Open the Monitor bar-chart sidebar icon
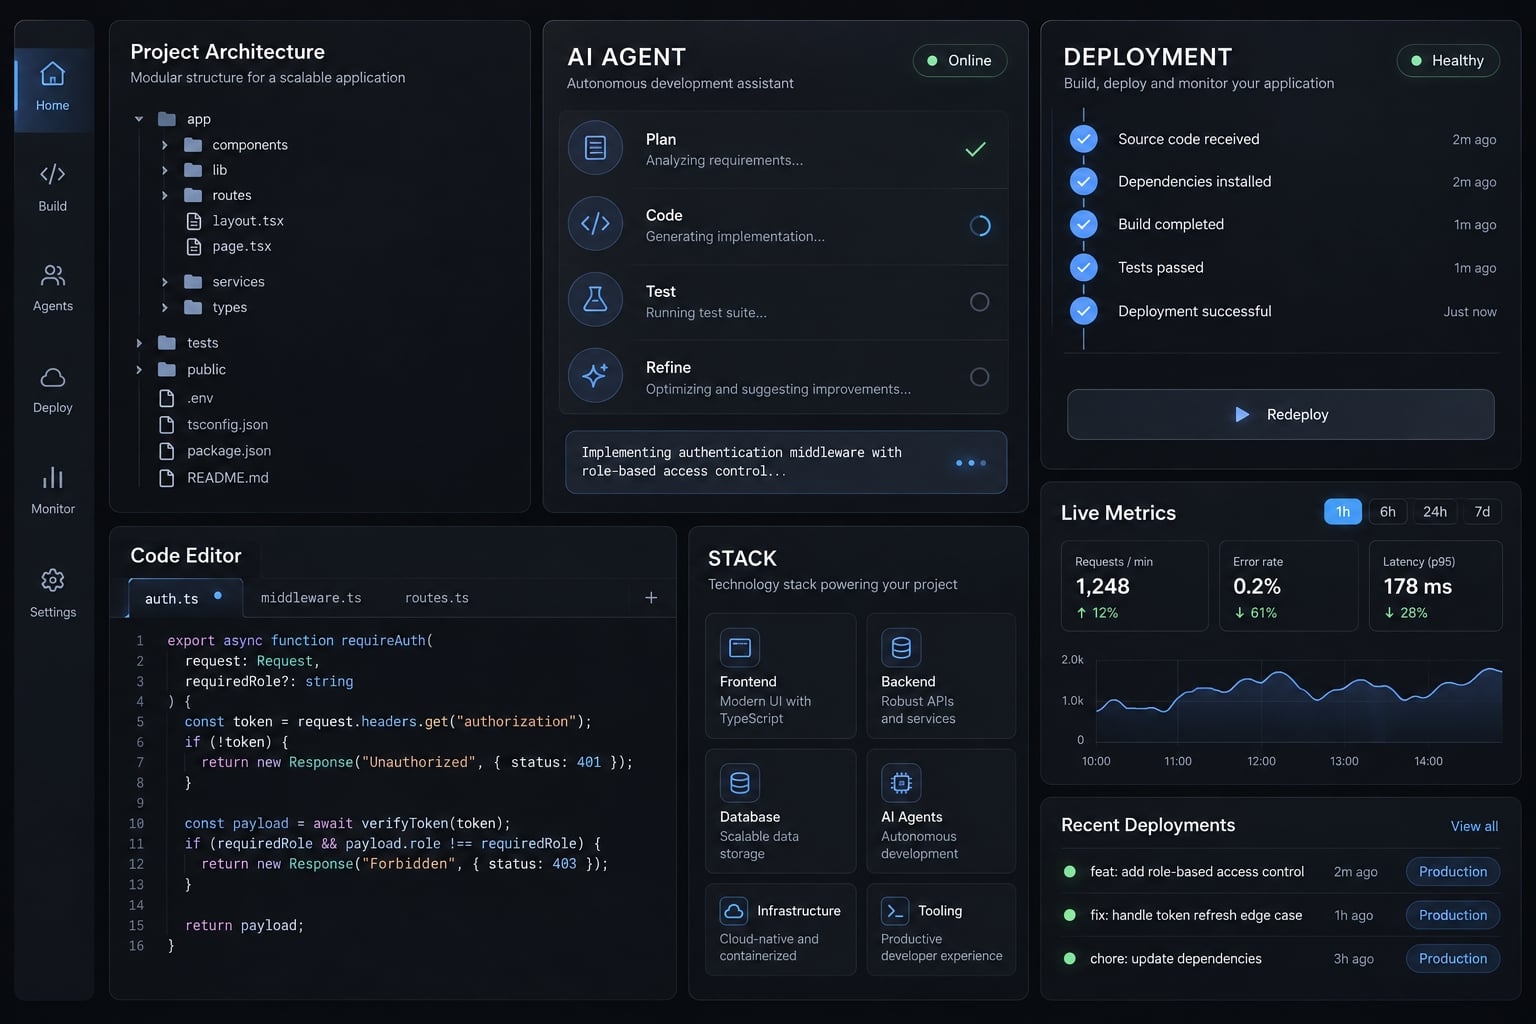Screen dimensions: 1536x1024 (x=53, y=477)
